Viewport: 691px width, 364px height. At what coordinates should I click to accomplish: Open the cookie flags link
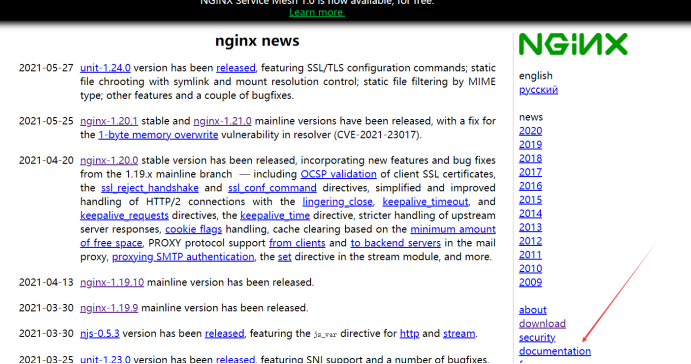pyautogui.click(x=193, y=229)
